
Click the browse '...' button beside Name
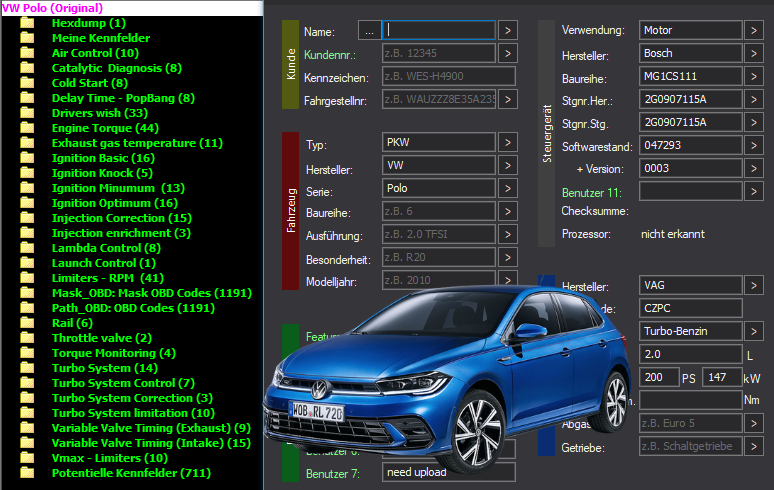click(369, 31)
